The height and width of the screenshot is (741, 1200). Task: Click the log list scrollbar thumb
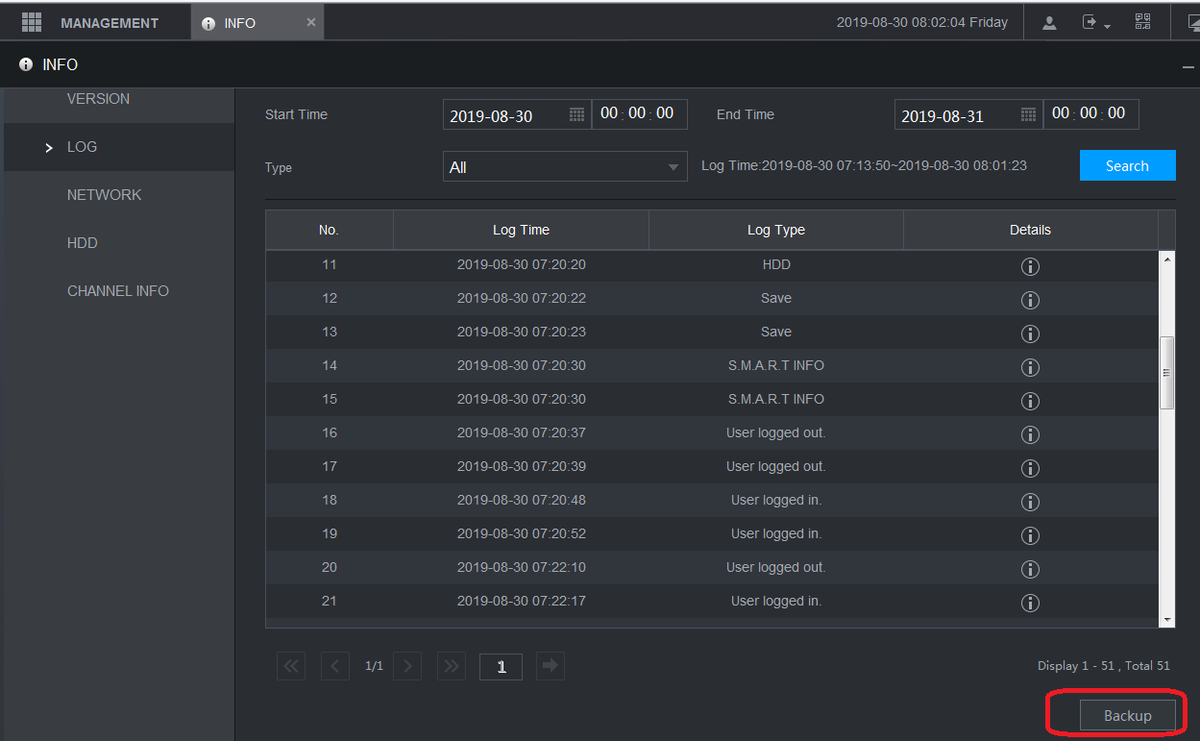(1166, 372)
